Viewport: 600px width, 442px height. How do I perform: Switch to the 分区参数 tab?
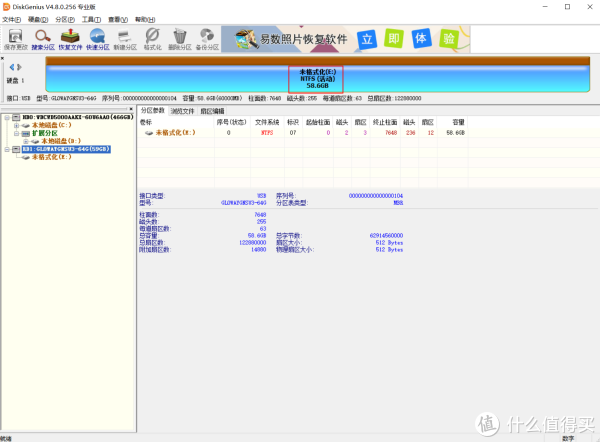pyautogui.click(x=152, y=111)
